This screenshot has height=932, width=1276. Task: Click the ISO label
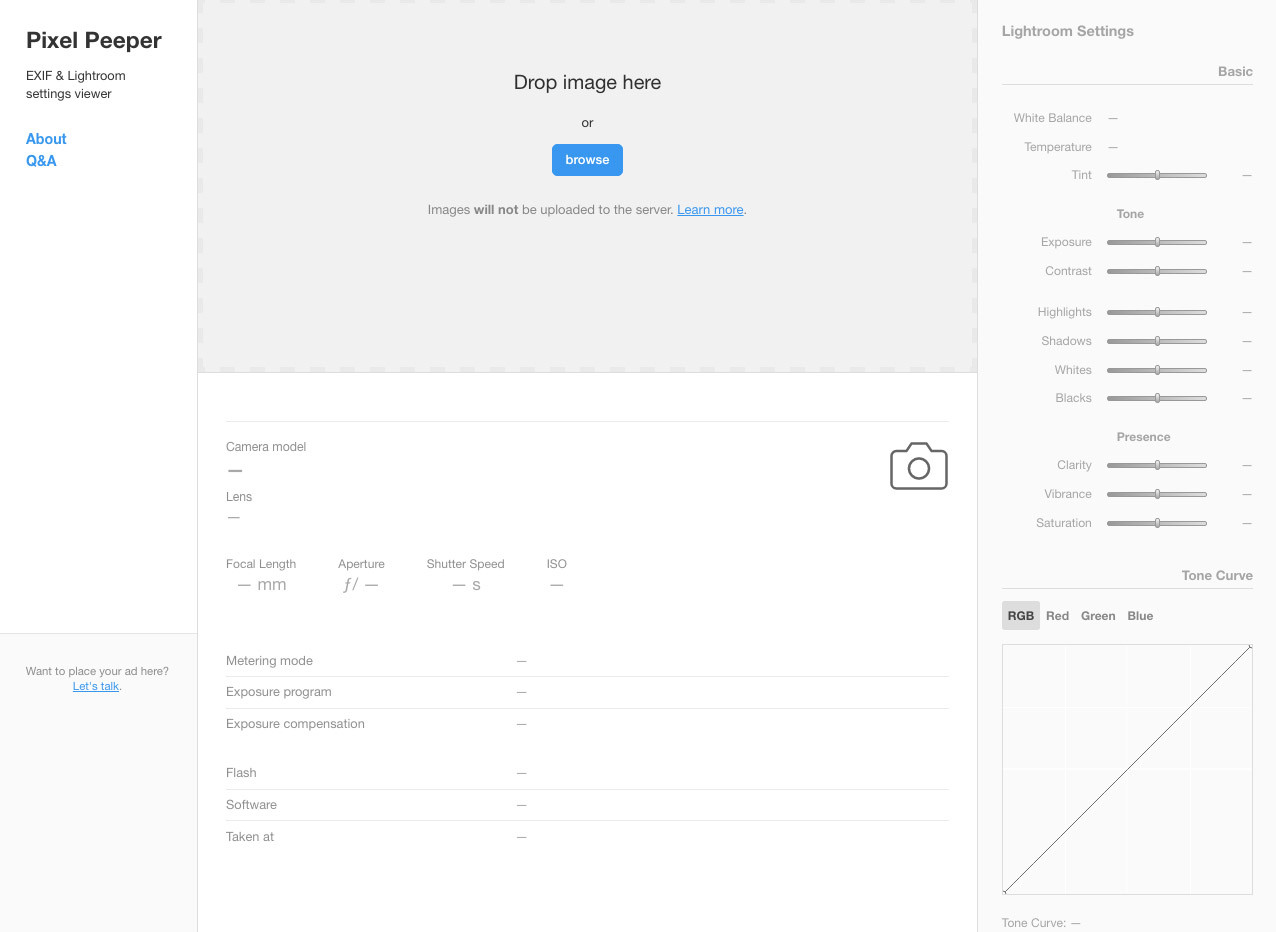(557, 564)
